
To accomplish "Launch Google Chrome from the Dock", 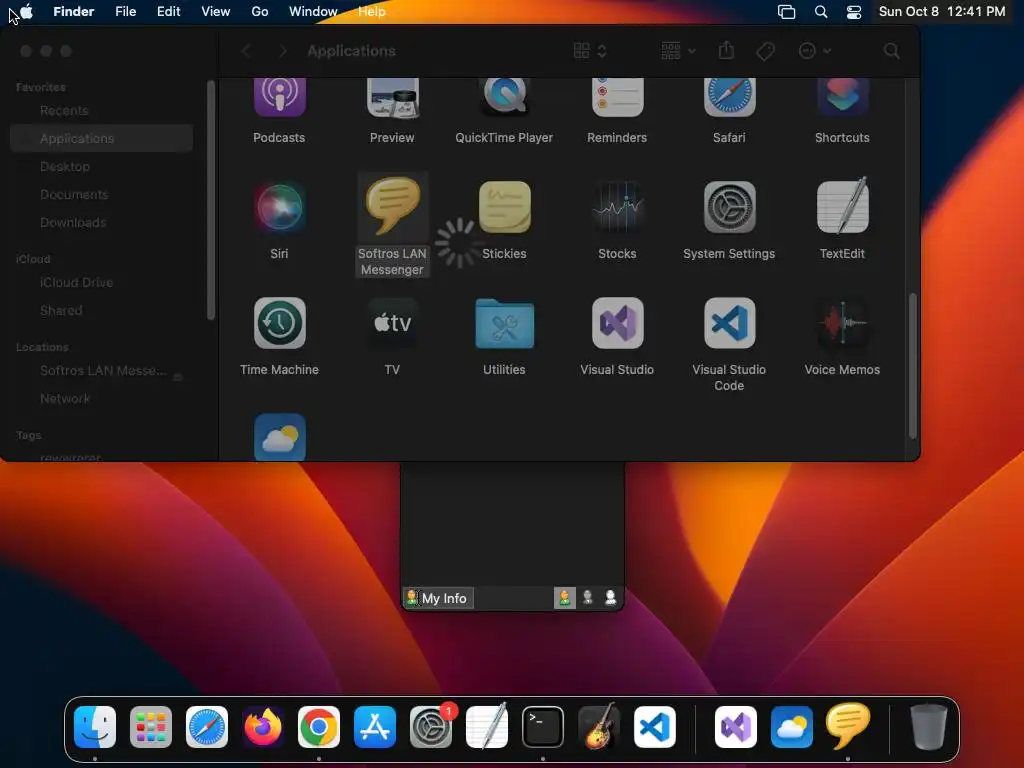I will point(319,727).
